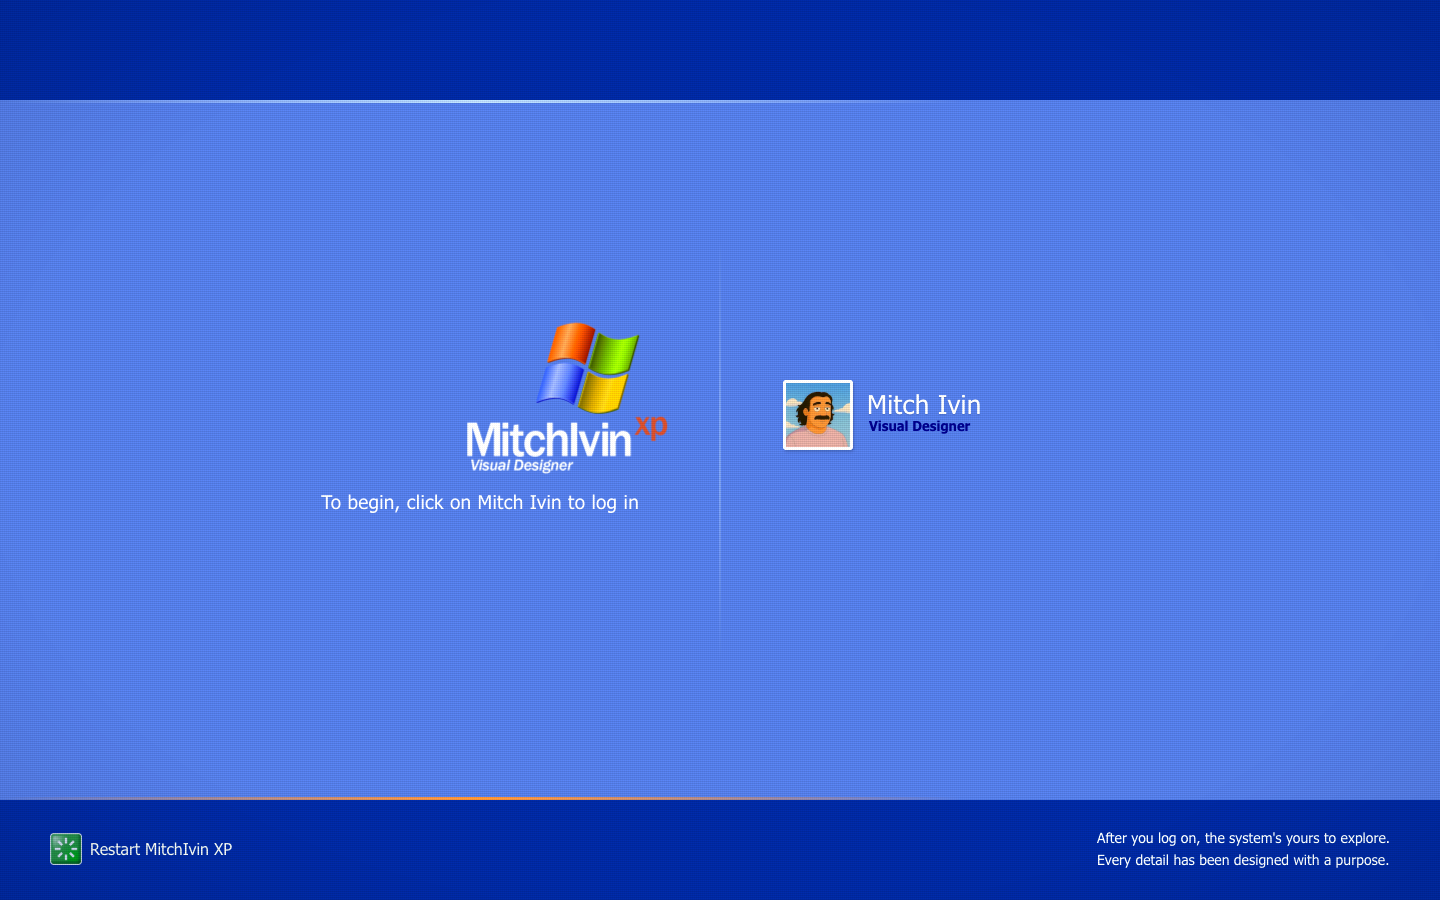Click the blue 'Visual Designer' text under Mitch Ivin
The image size is (1440, 900).
(x=919, y=426)
